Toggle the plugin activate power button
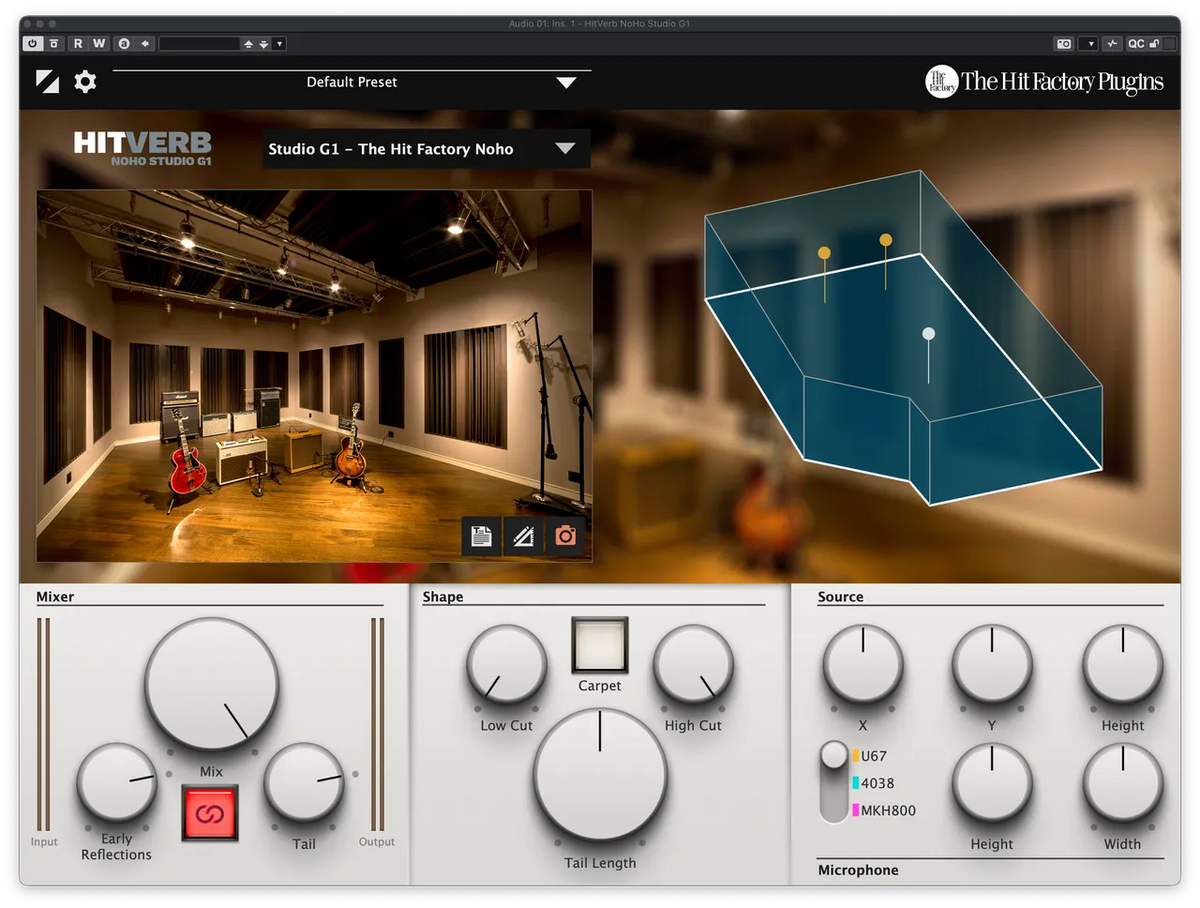Image resolution: width=1200 pixels, height=908 pixels. point(33,43)
